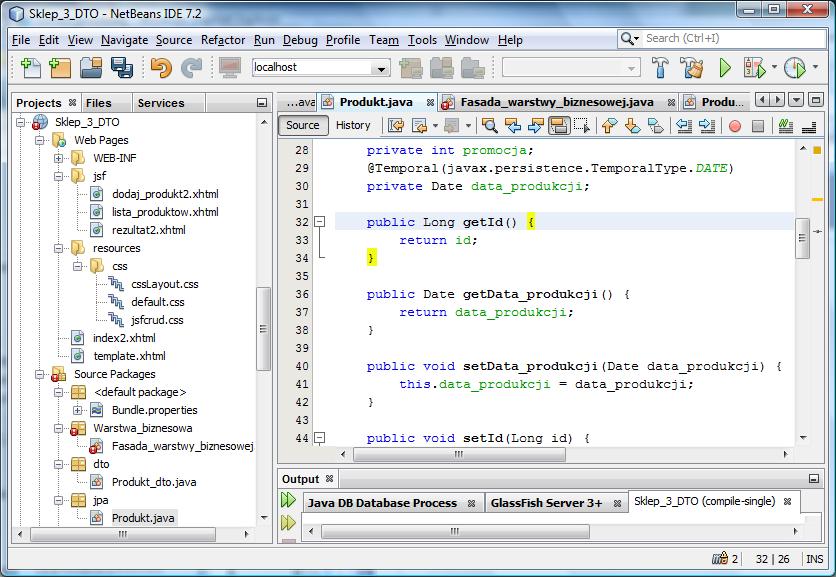This screenshot has width=836, height=577.
Task: Click Find Next Occurrence icon
Action: [535, 125]
